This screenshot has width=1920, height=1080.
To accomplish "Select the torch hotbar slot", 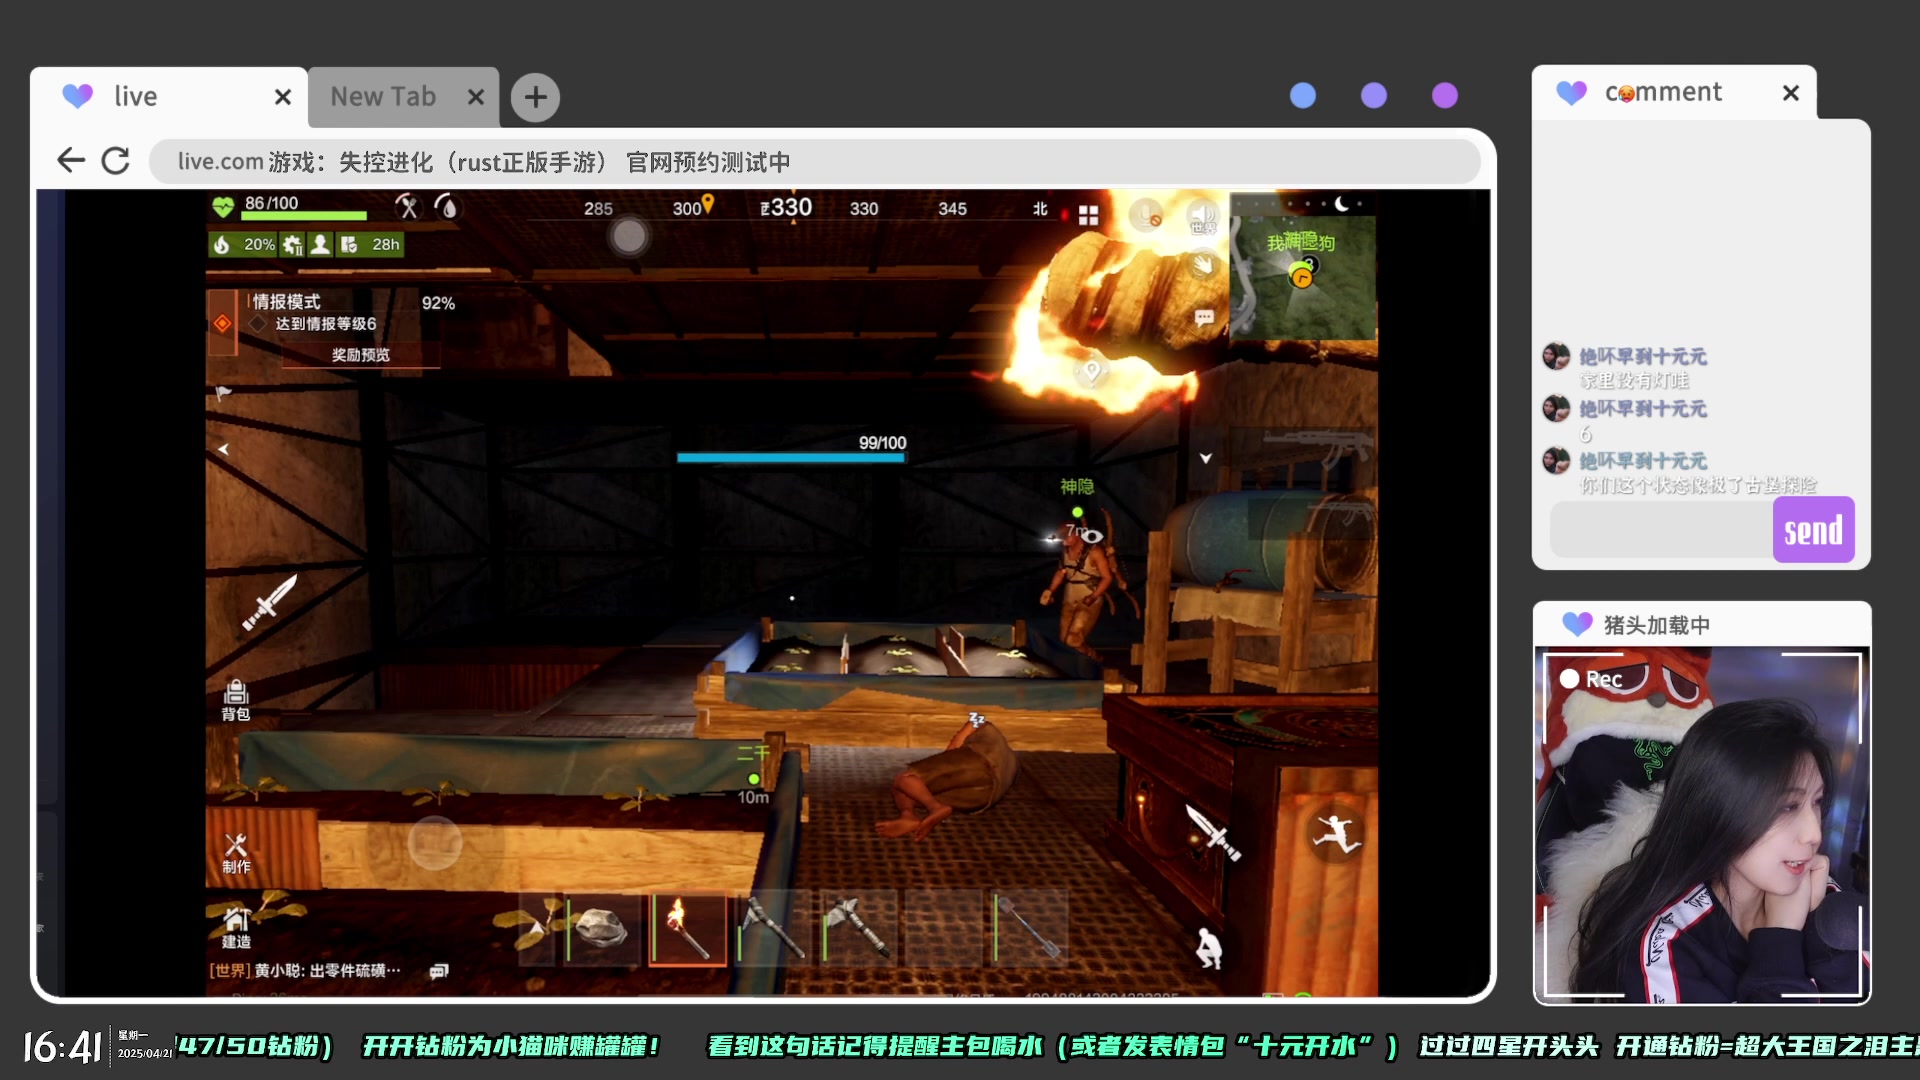I will pos(687,930).
